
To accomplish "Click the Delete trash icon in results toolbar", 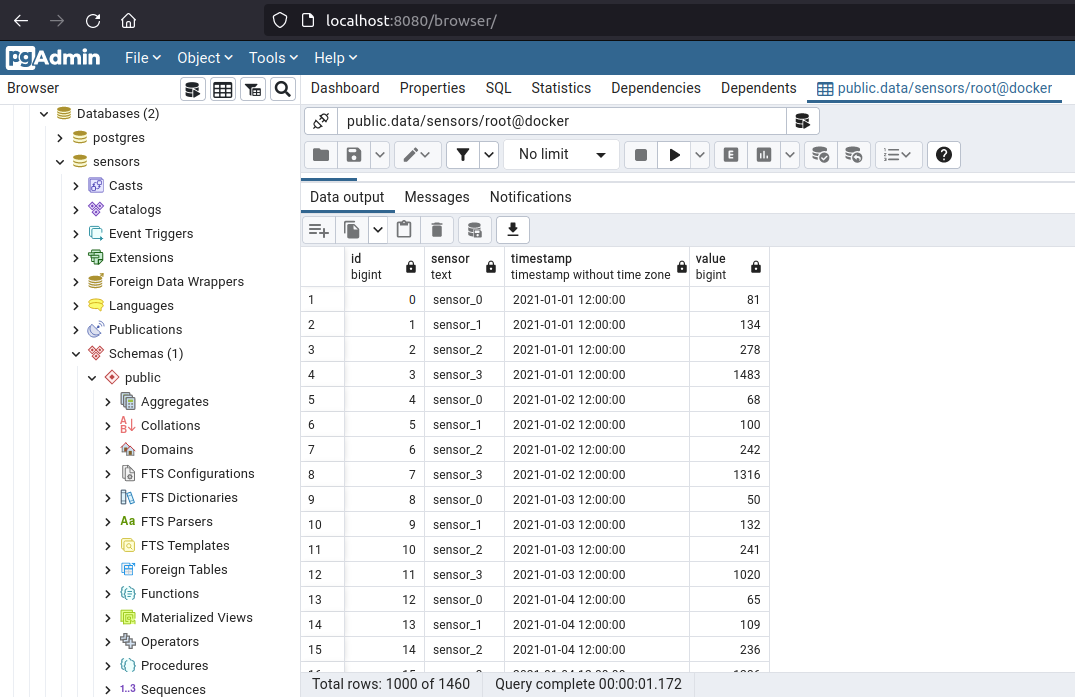I will (437, 230).
